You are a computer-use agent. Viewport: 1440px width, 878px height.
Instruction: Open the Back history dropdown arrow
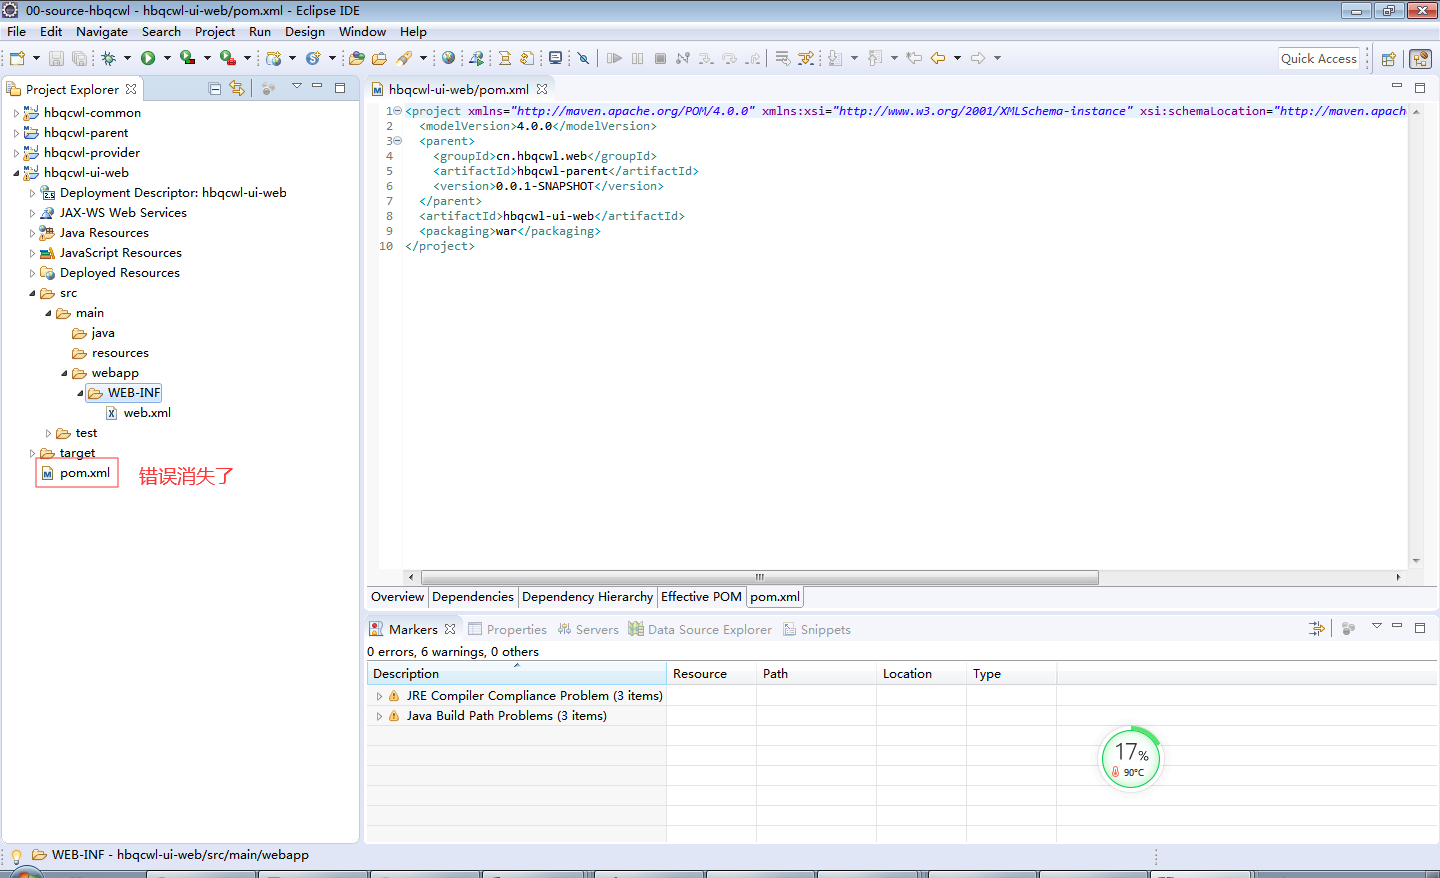pos(957,58)
